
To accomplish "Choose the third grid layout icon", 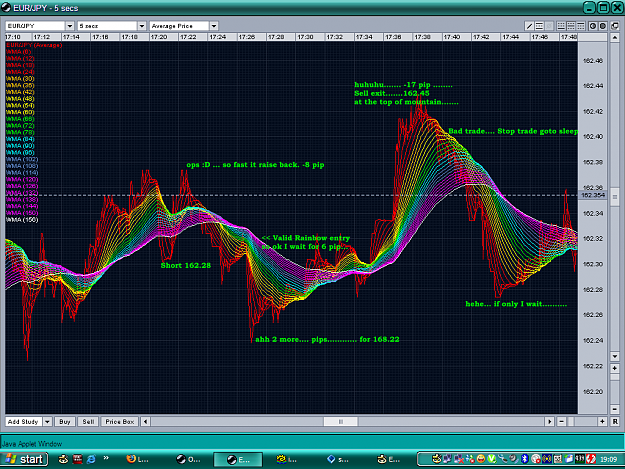I will 581,26.
